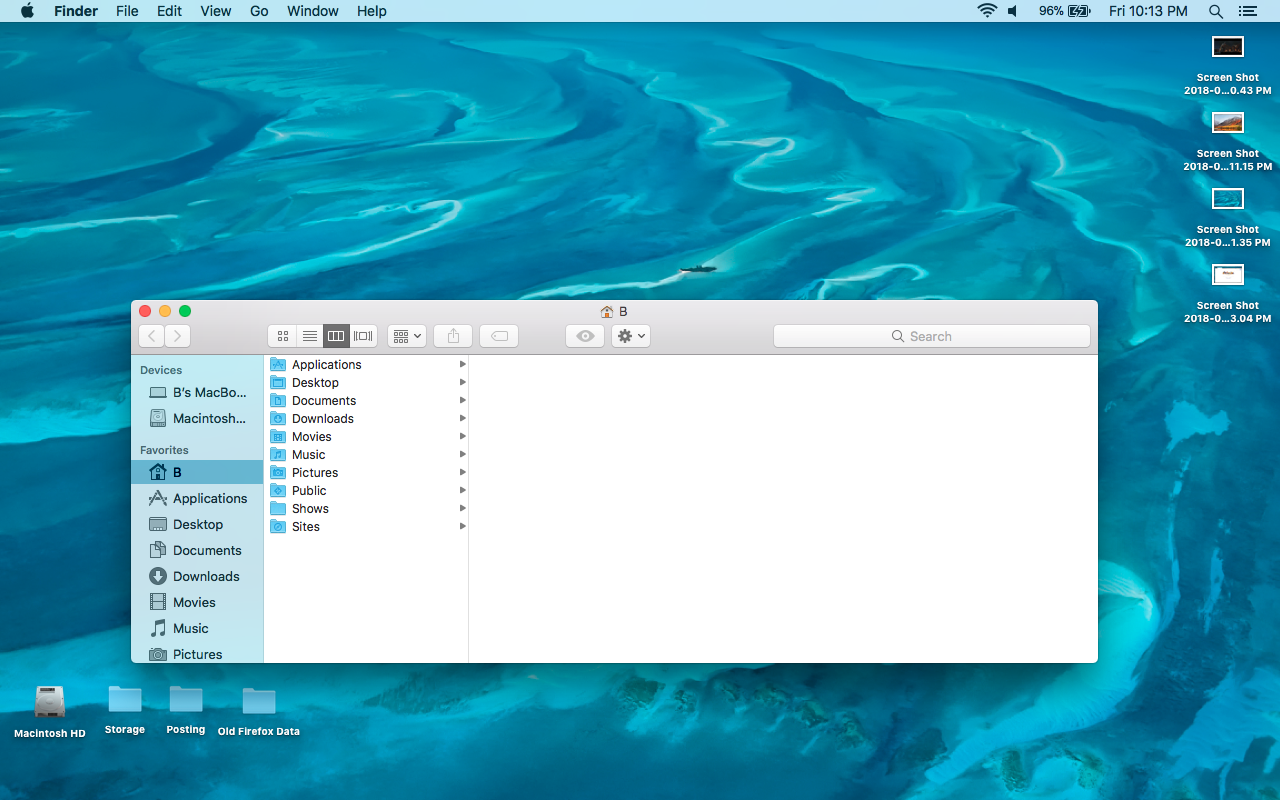The width and height of the screenshot is (1280, 800).
Task: Click the Back navigation button
Action: point(152,336)
